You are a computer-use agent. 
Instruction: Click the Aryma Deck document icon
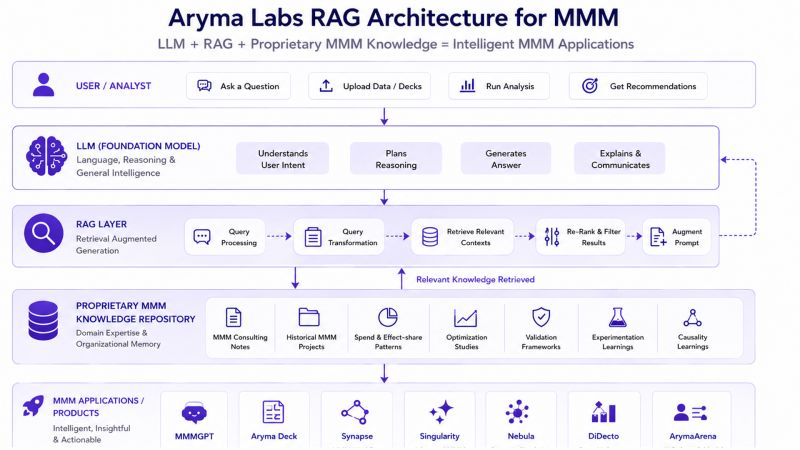click(273, 412)
